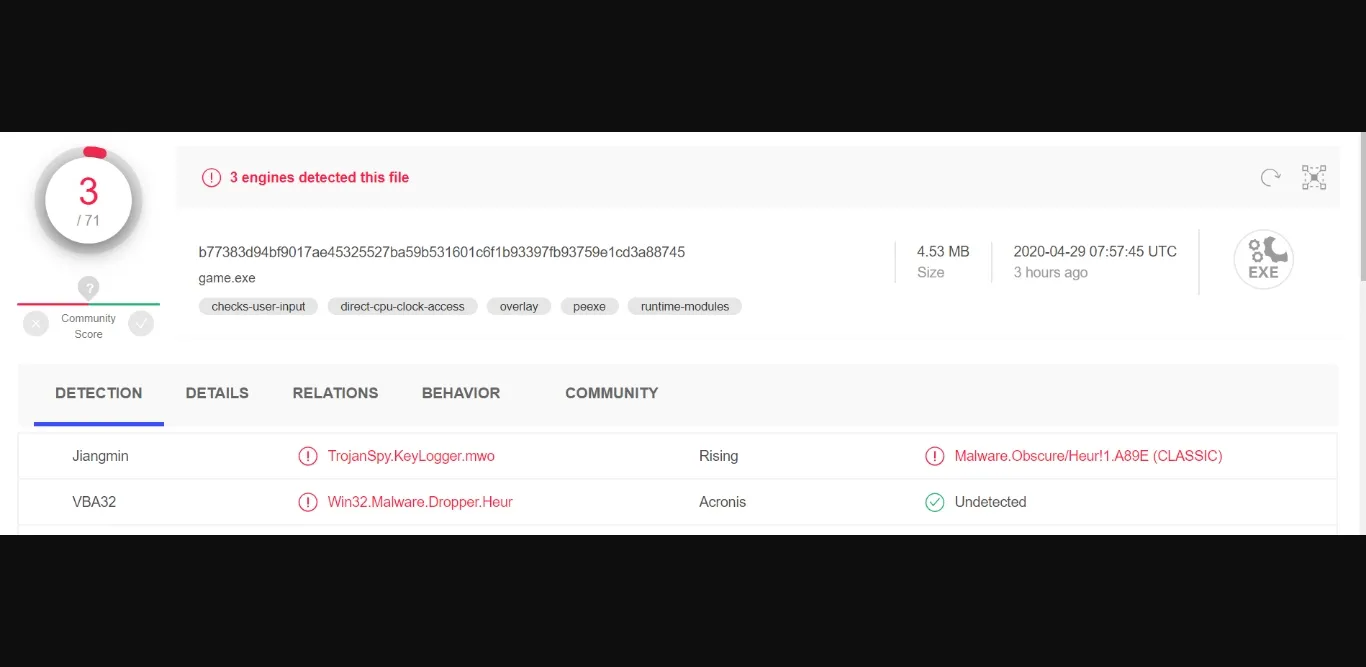Click the checks-user-input tag
Image resolution: width=1366 pixels, height=667 pixels.
258,307
